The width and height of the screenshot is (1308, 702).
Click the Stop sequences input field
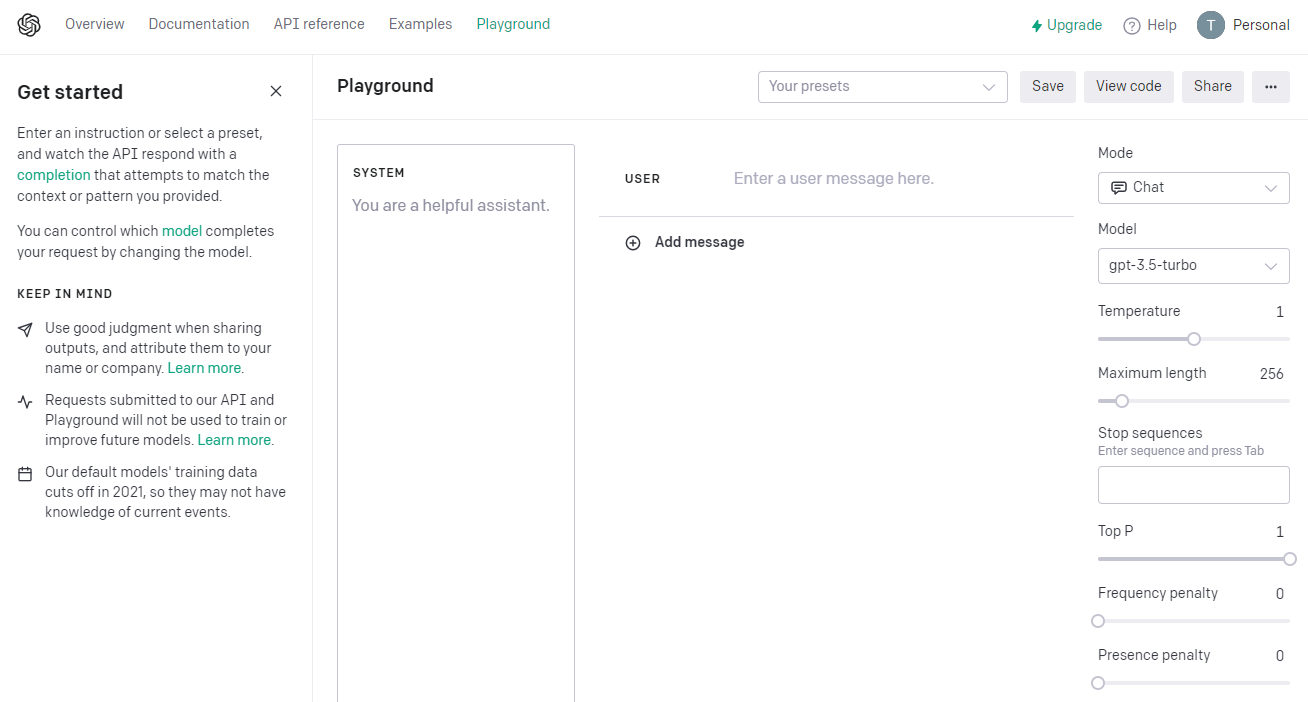pos(1193,485)
